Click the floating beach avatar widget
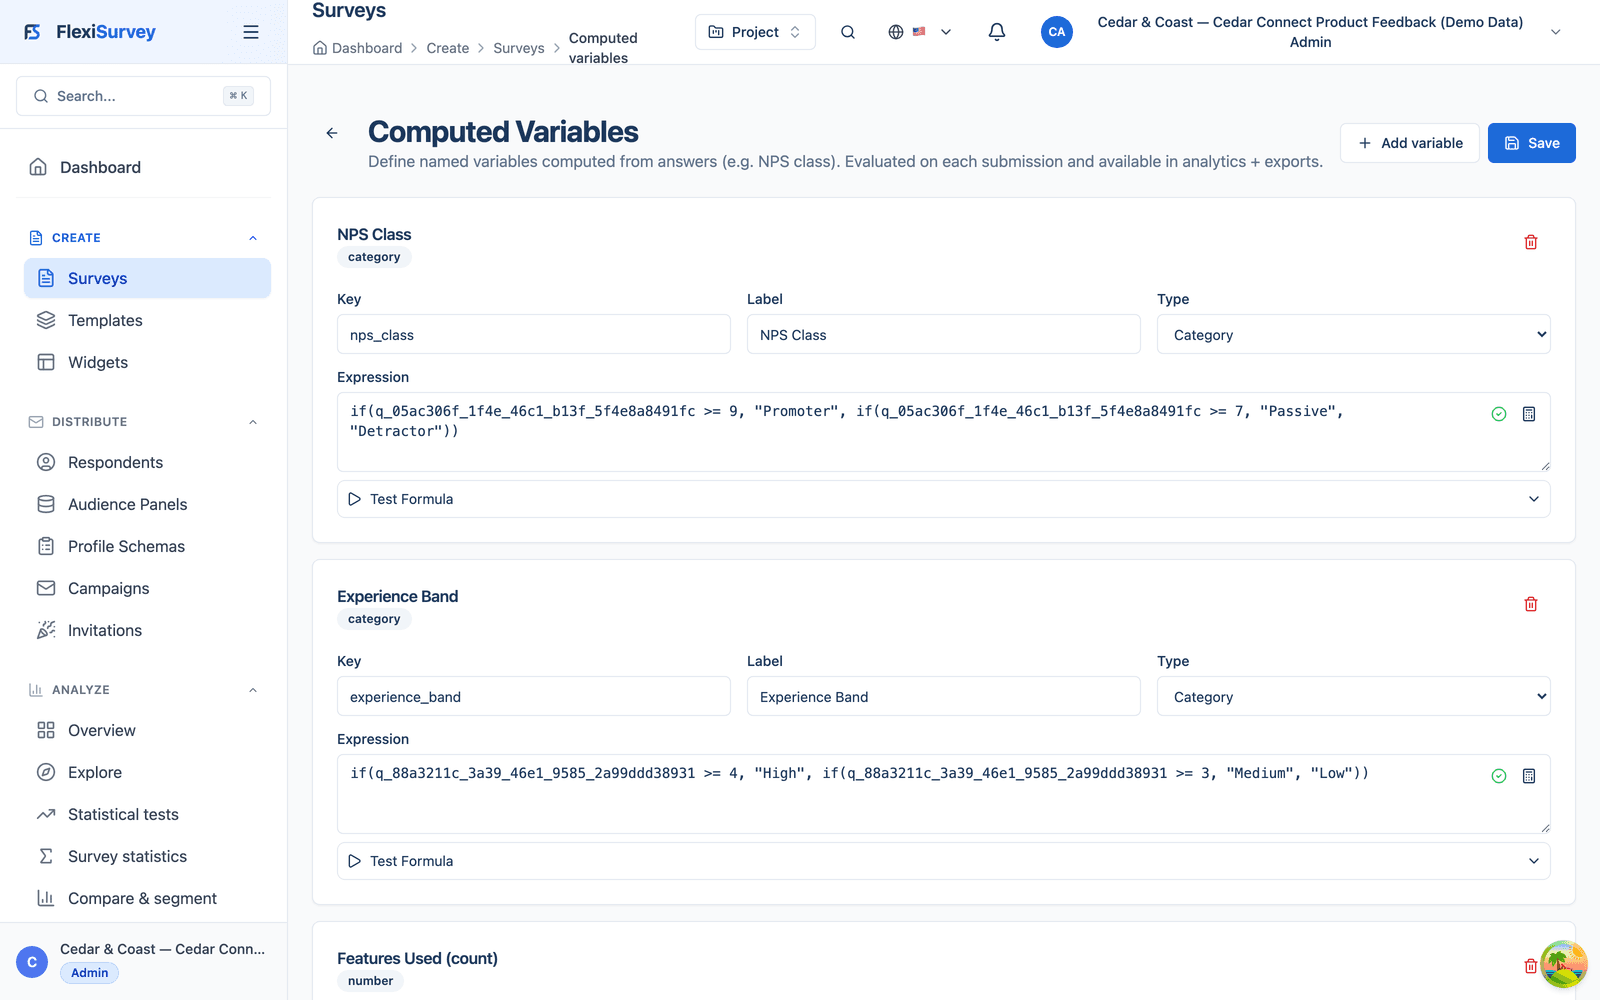The width and height of the screenshot is (1600, 1000). tap(1564, 965)
